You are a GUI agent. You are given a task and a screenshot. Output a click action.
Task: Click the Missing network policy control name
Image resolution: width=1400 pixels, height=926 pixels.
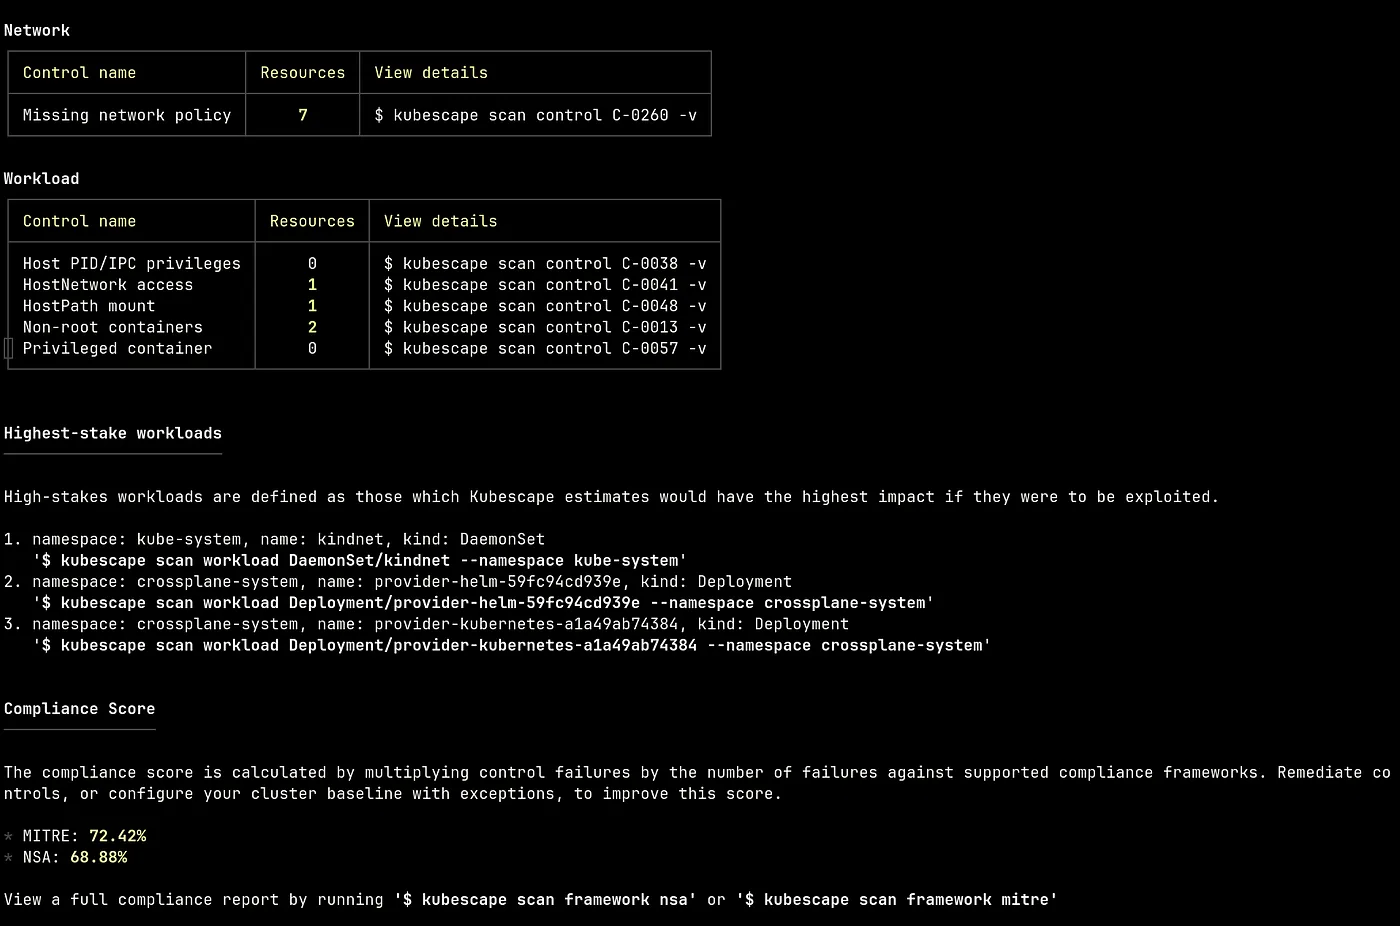(125, 114)
